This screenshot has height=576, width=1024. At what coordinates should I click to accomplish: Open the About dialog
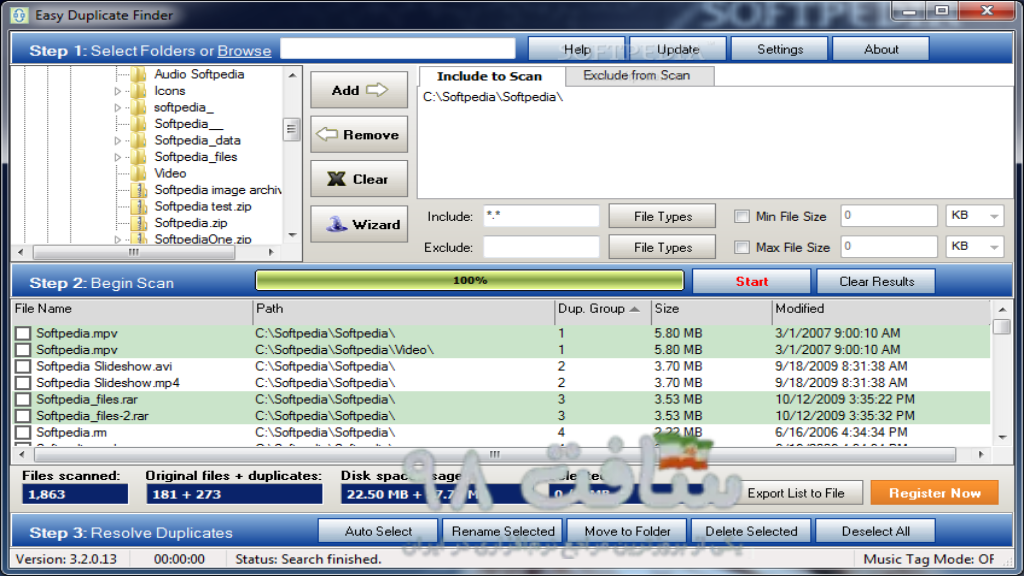881,49
